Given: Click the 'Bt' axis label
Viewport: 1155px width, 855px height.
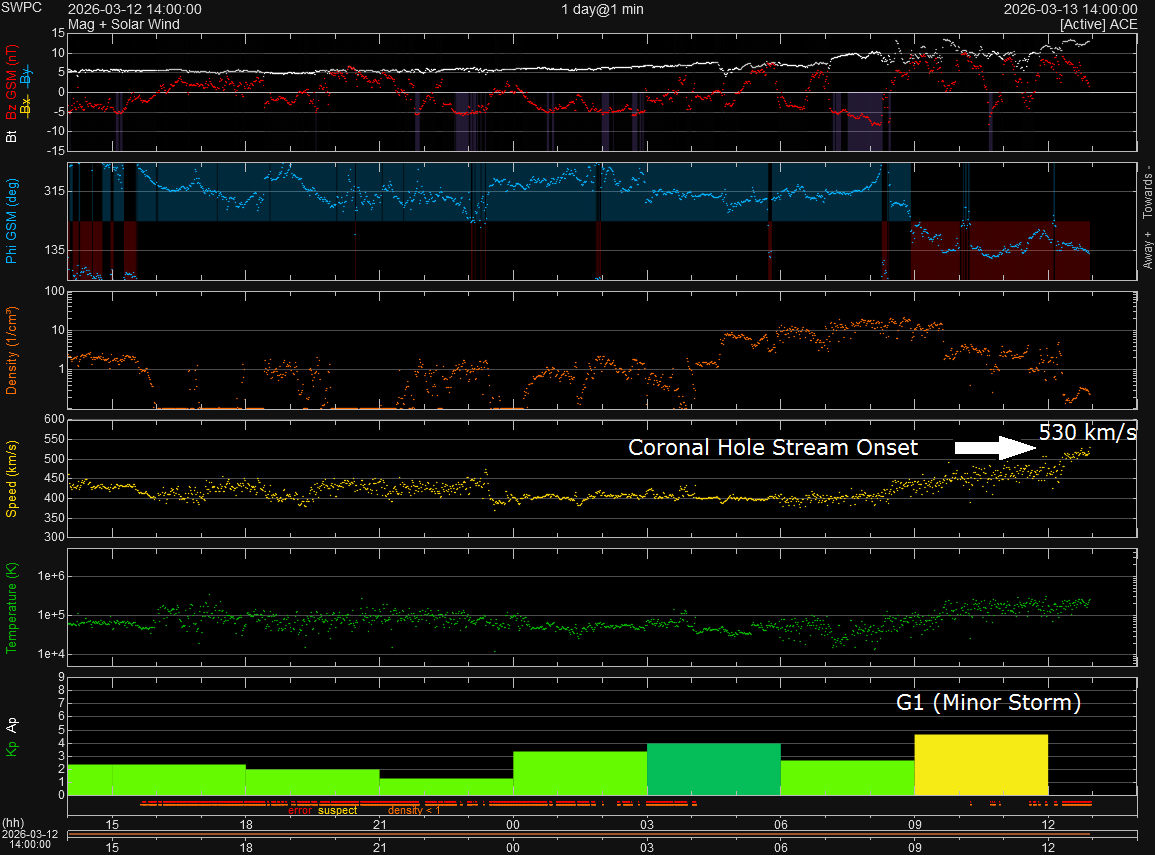Looking at the screenshot, I should coord(11,137).
